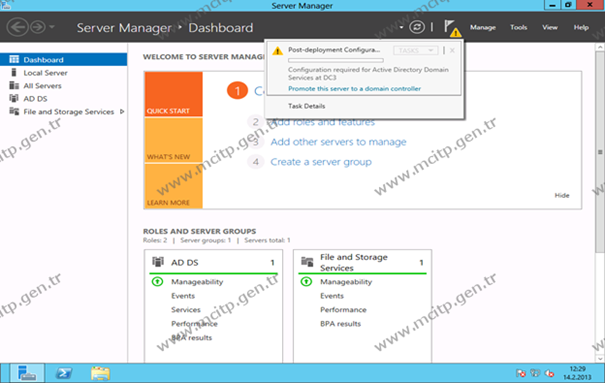
Task: Open Events in AD DS tile
Action: click(x=183, y=296)
